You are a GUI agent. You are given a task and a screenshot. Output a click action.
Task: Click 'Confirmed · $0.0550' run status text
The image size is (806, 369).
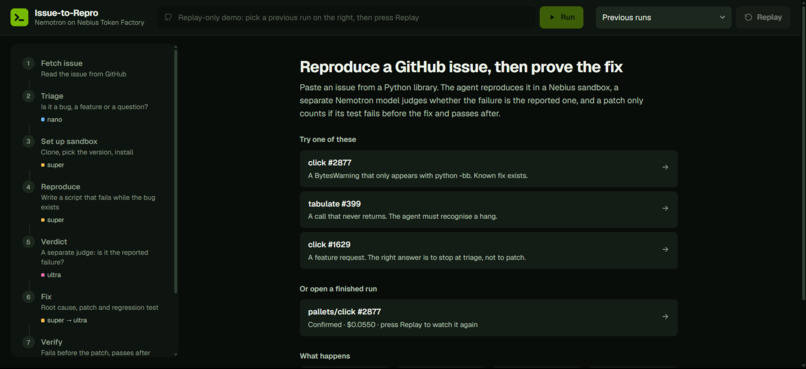(342, 325)
